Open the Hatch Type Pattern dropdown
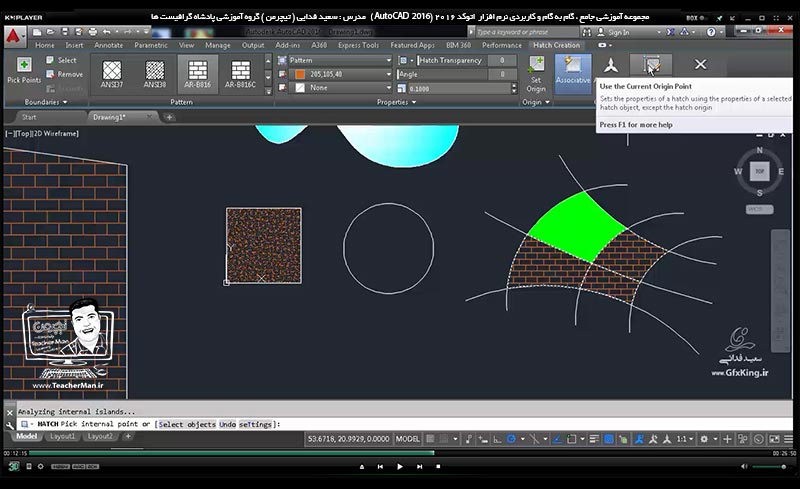The height and width of the screenshot is (489, 800). 340,60
